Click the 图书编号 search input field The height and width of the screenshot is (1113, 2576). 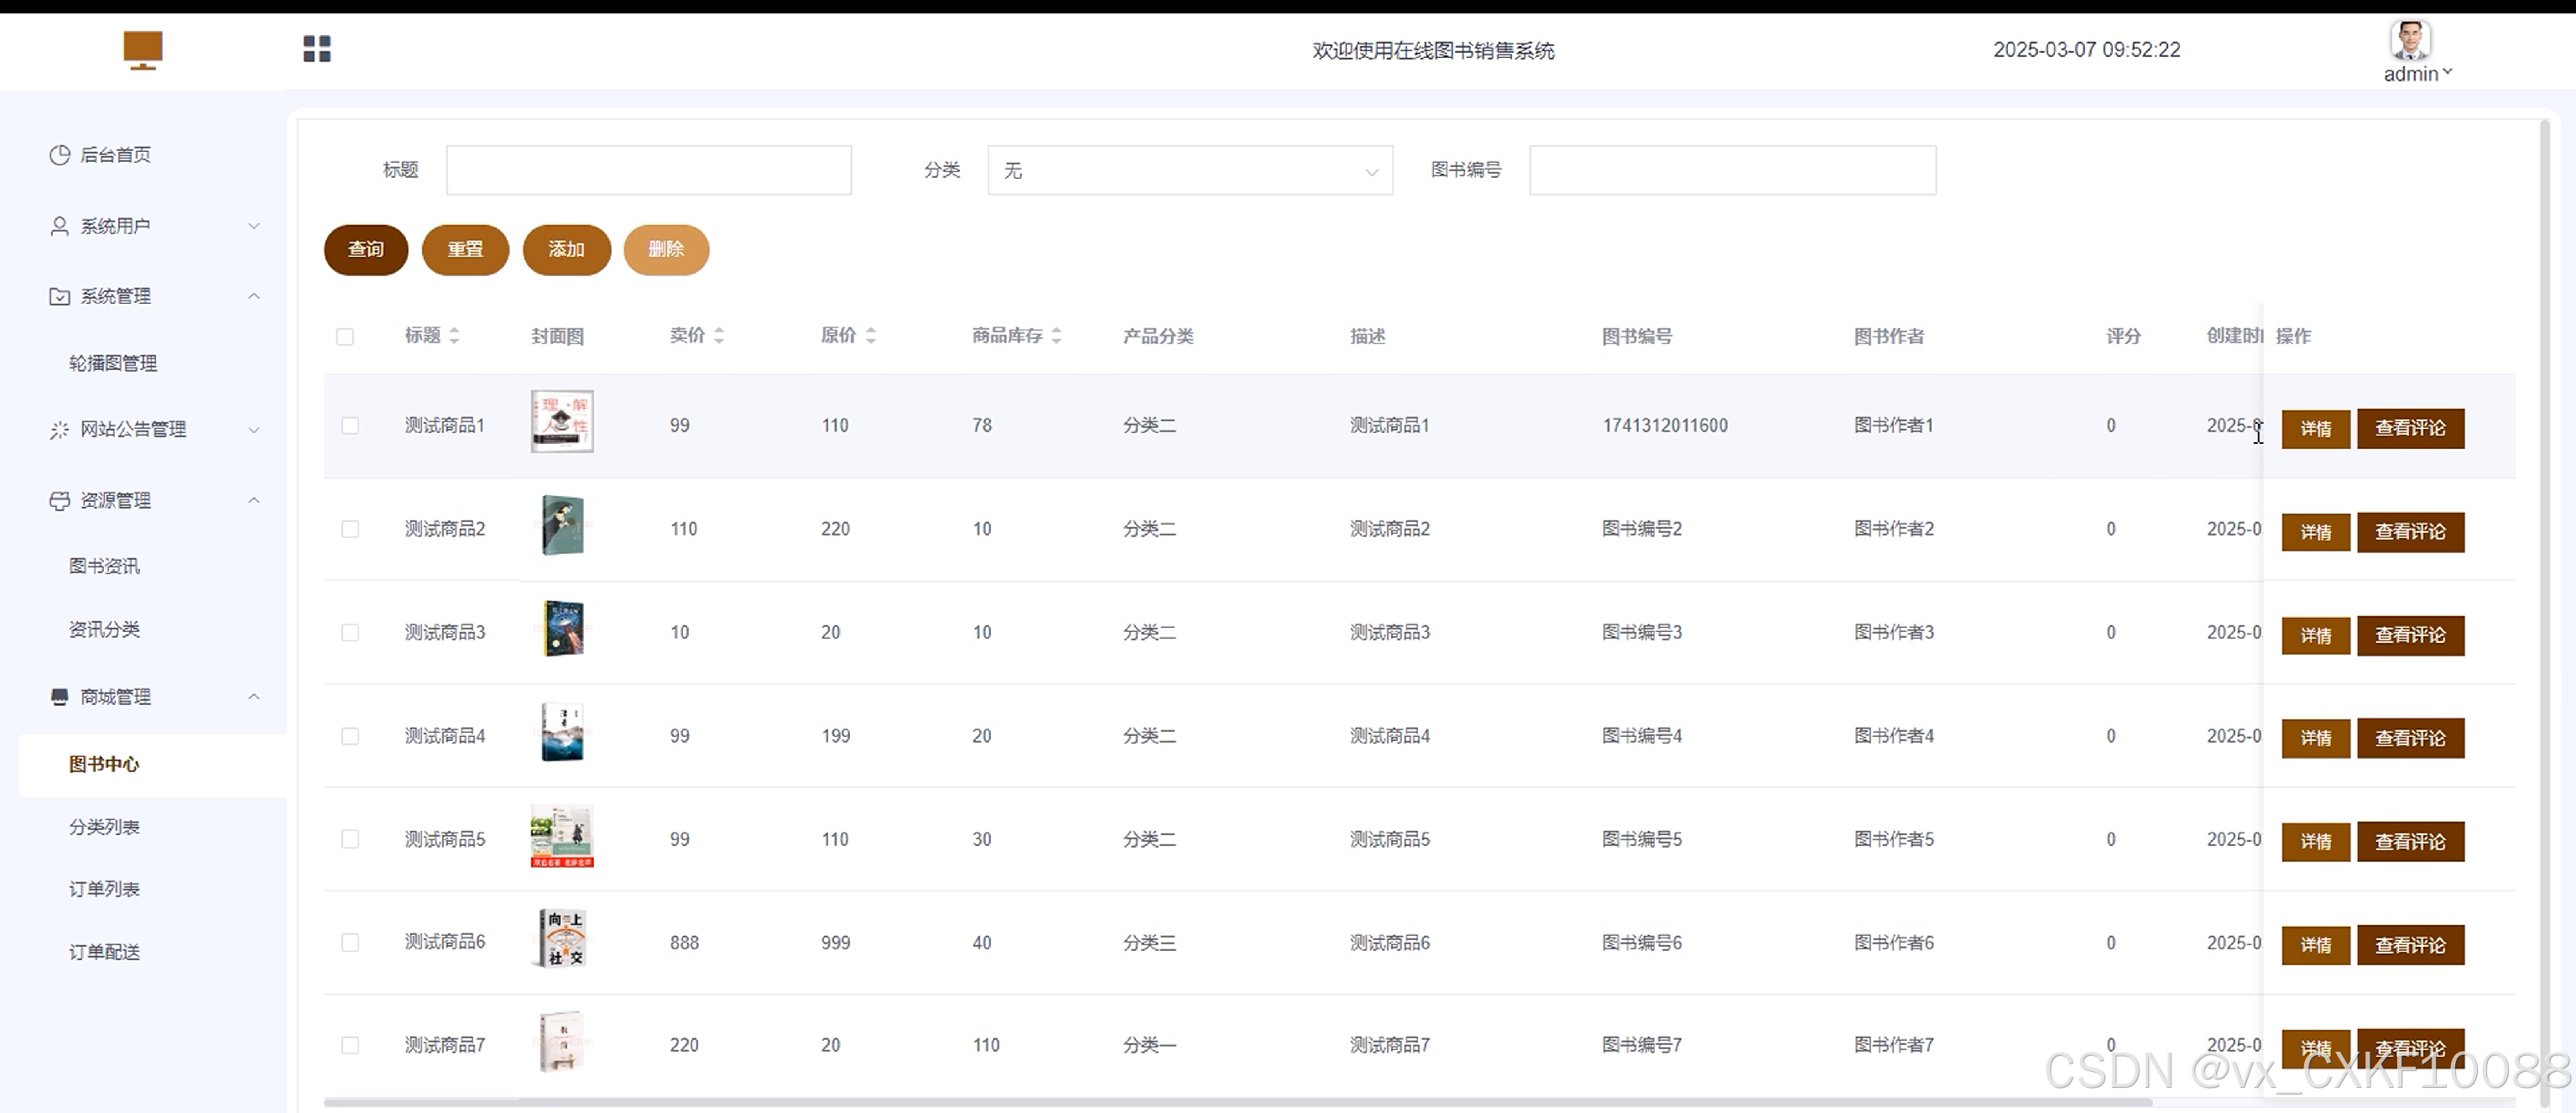(x=1732, y=171)
